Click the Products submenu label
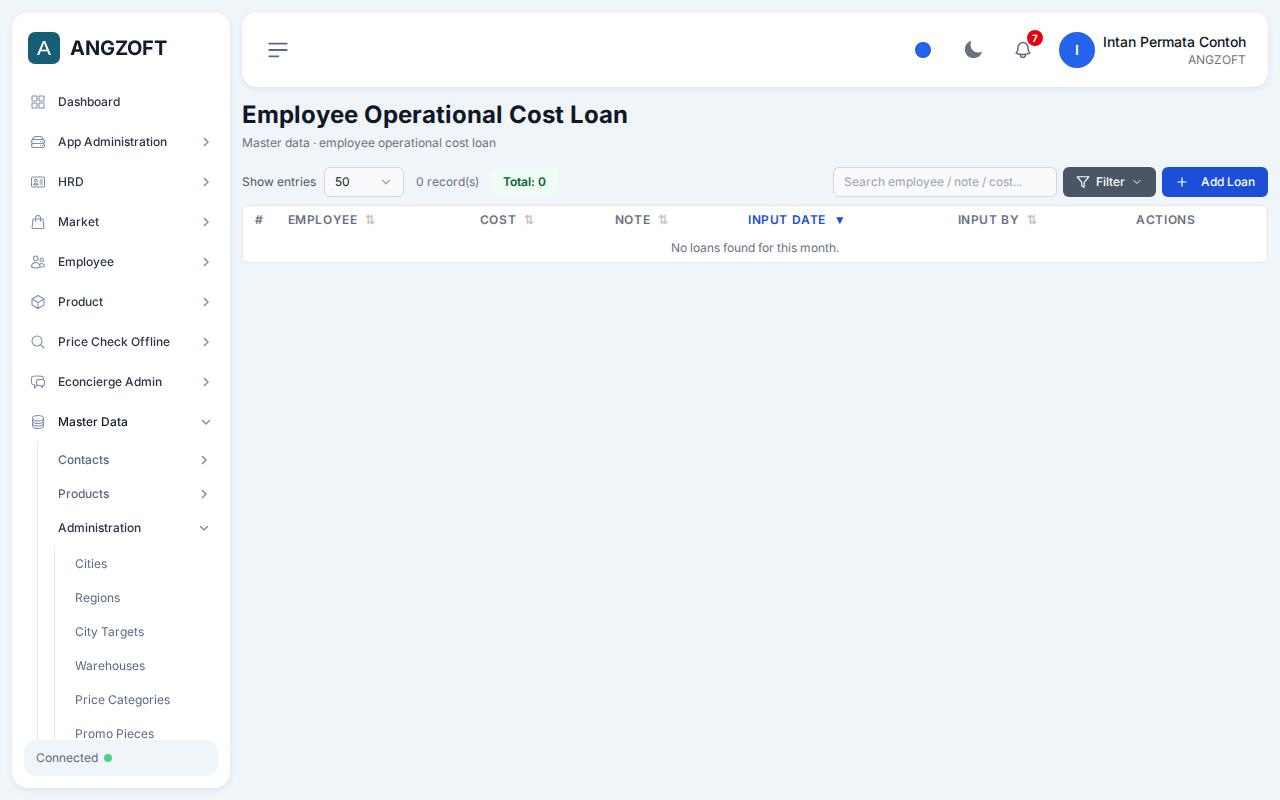 (x=83, y=494)
